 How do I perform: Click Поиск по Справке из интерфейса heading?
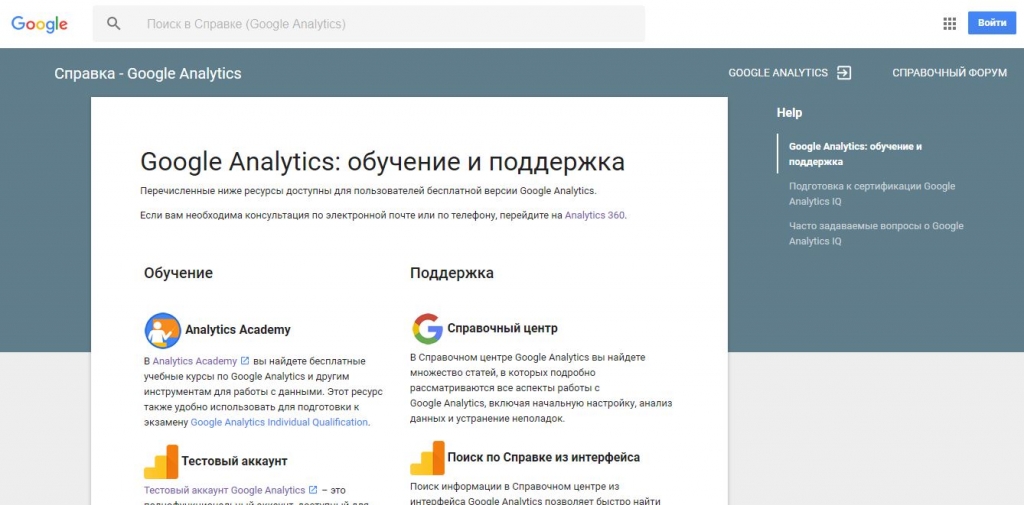pyautogui.click(x=543, y=457)
